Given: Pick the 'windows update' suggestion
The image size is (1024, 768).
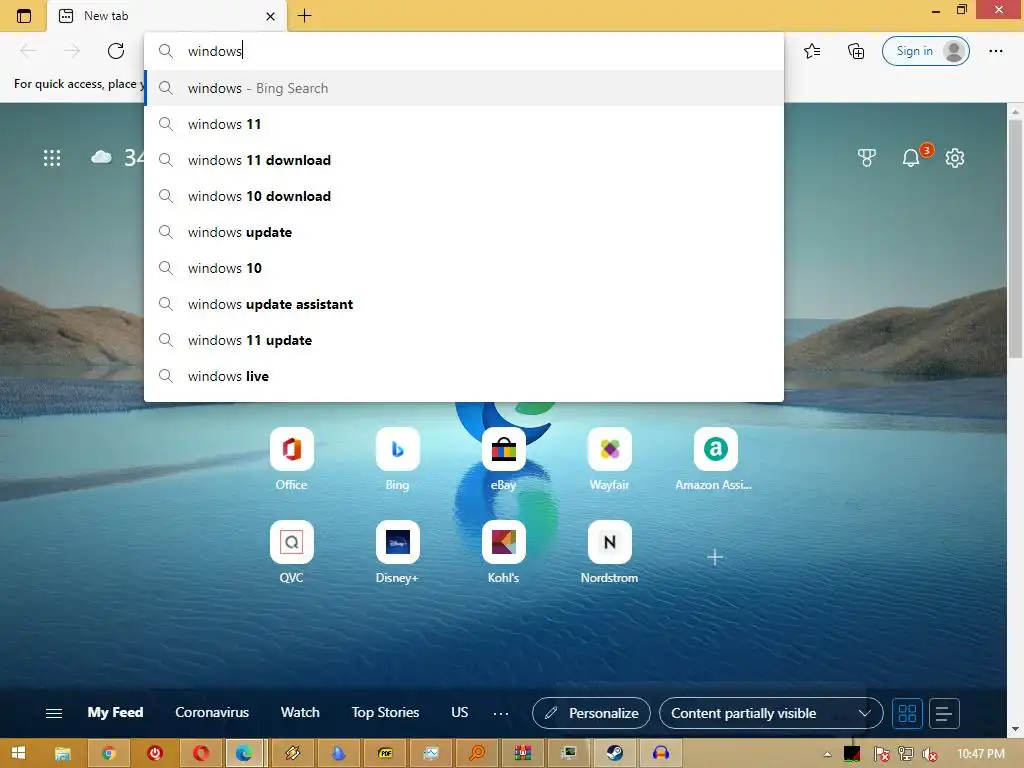Looking at the screenshot, I should pos(464,232).
